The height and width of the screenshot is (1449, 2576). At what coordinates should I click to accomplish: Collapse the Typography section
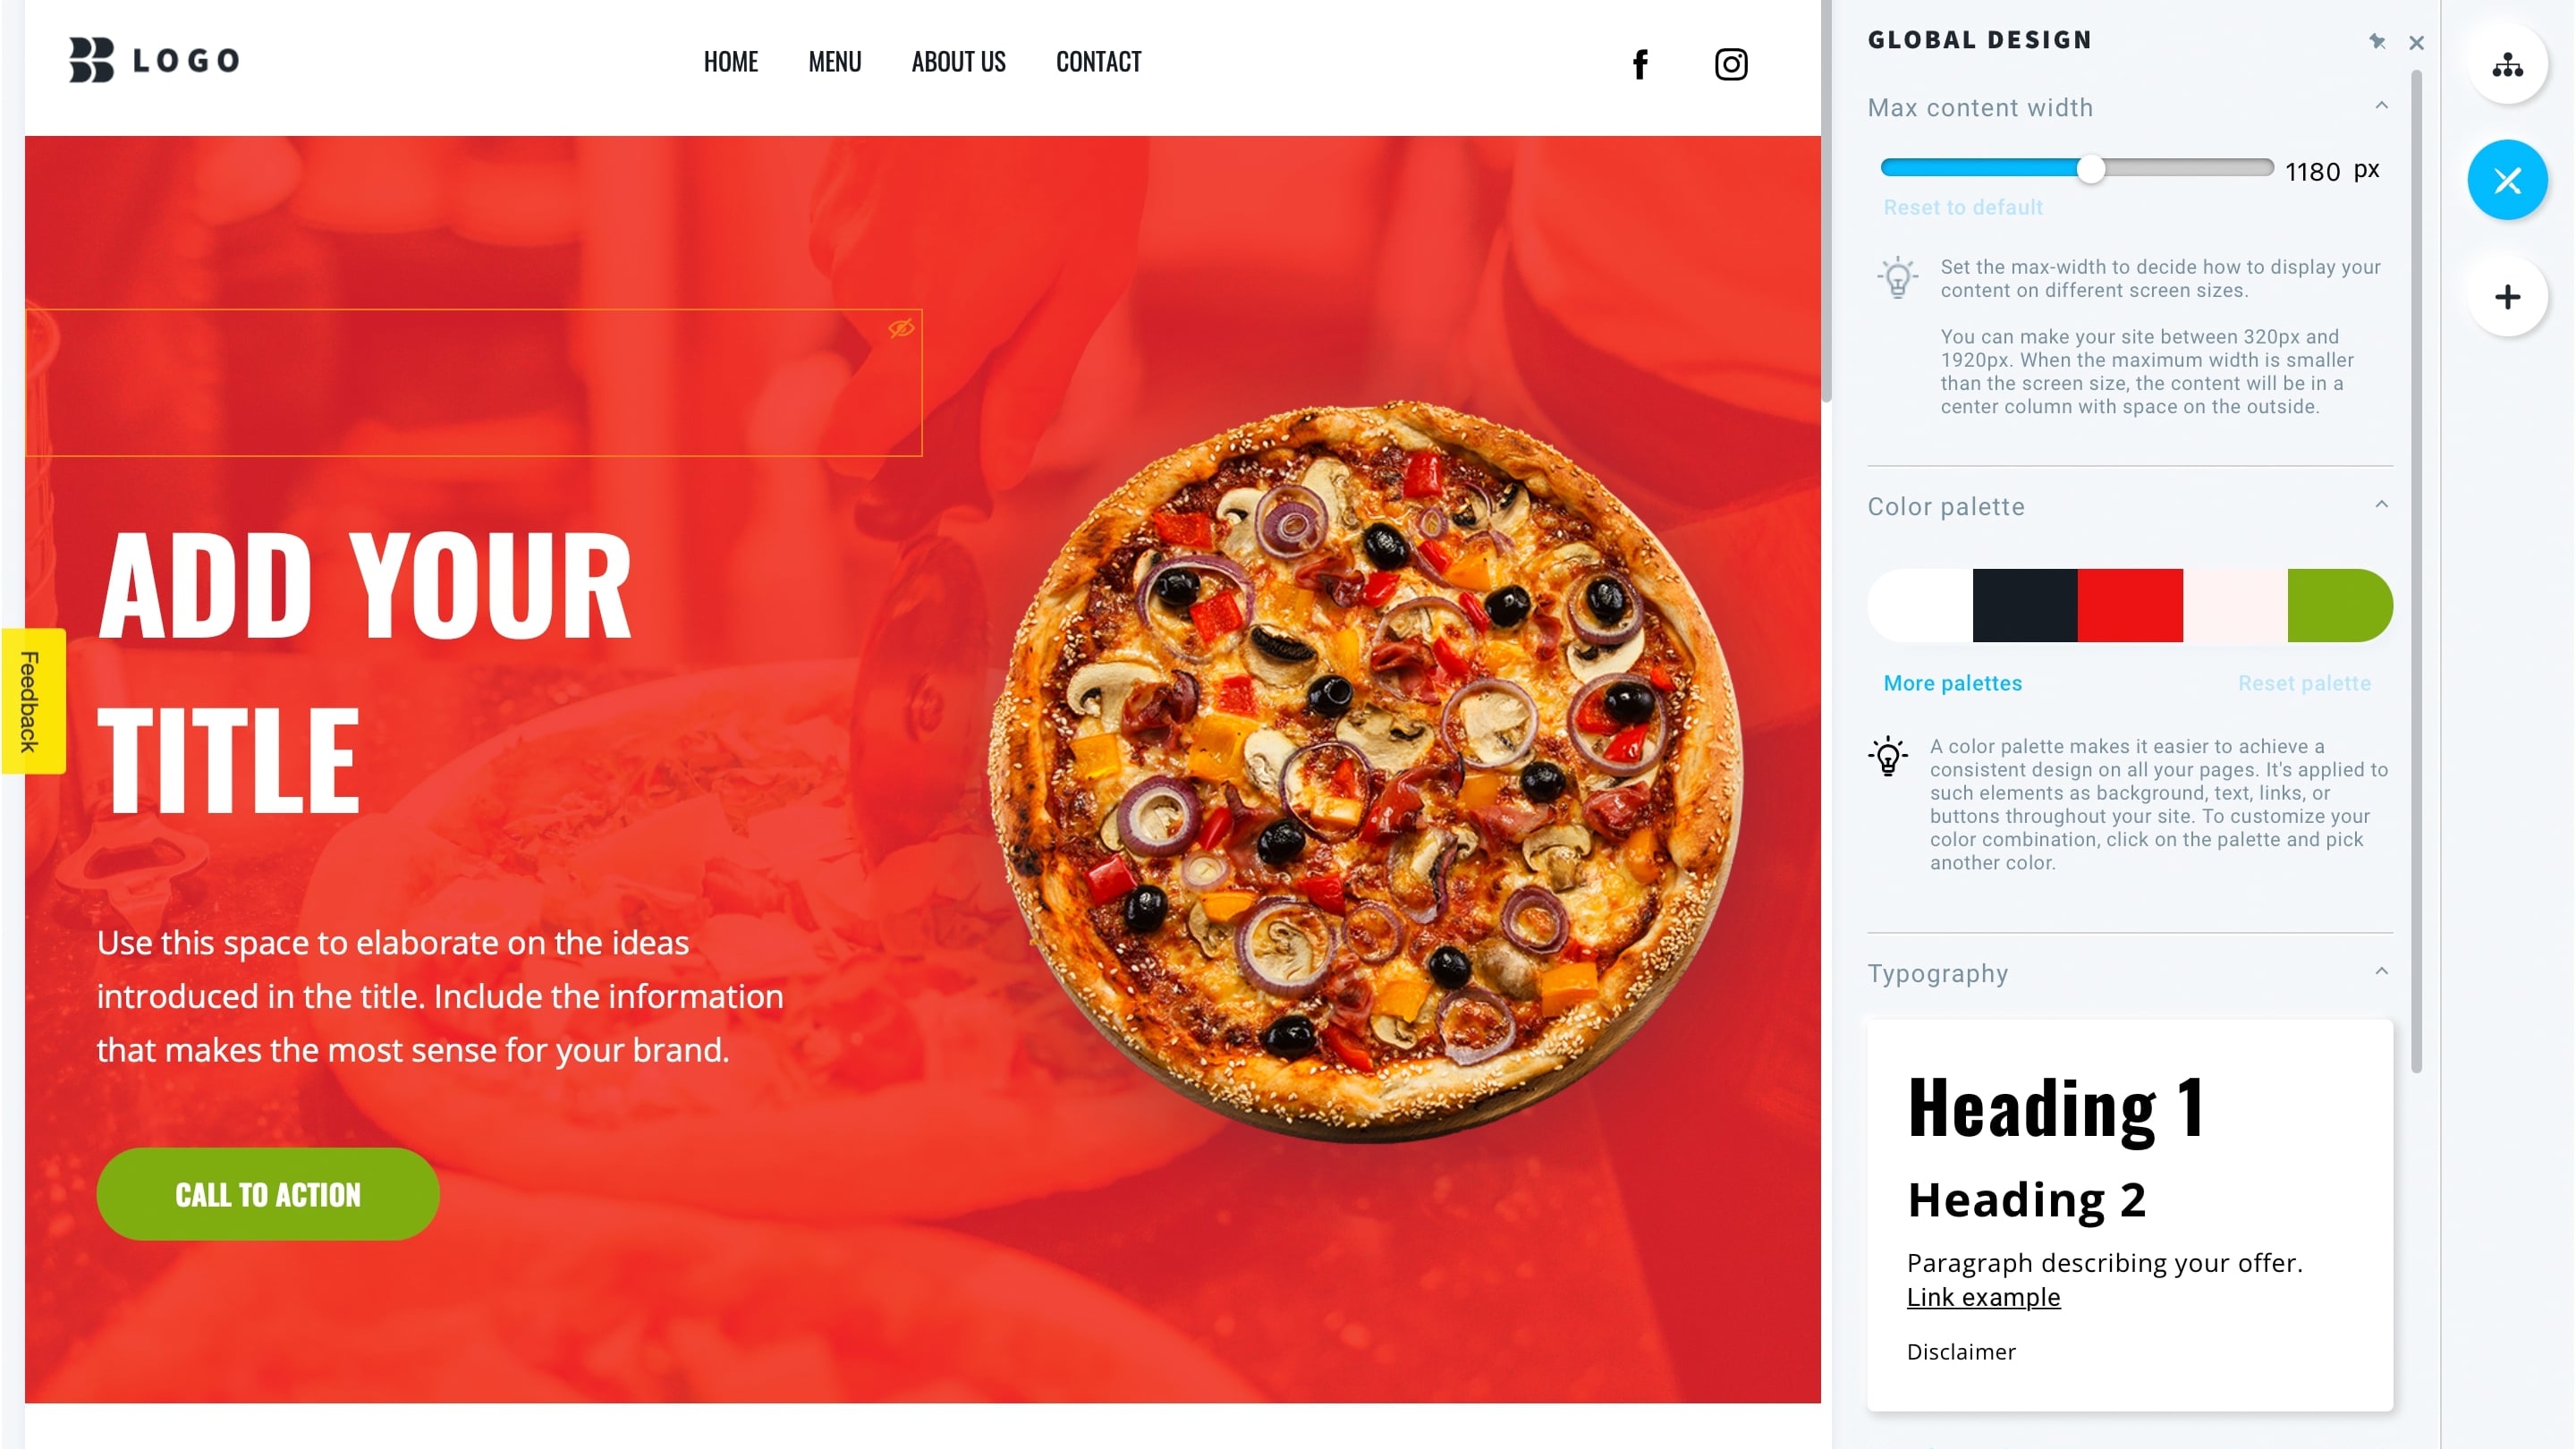pyautogui.click(x=2385, y=973)
